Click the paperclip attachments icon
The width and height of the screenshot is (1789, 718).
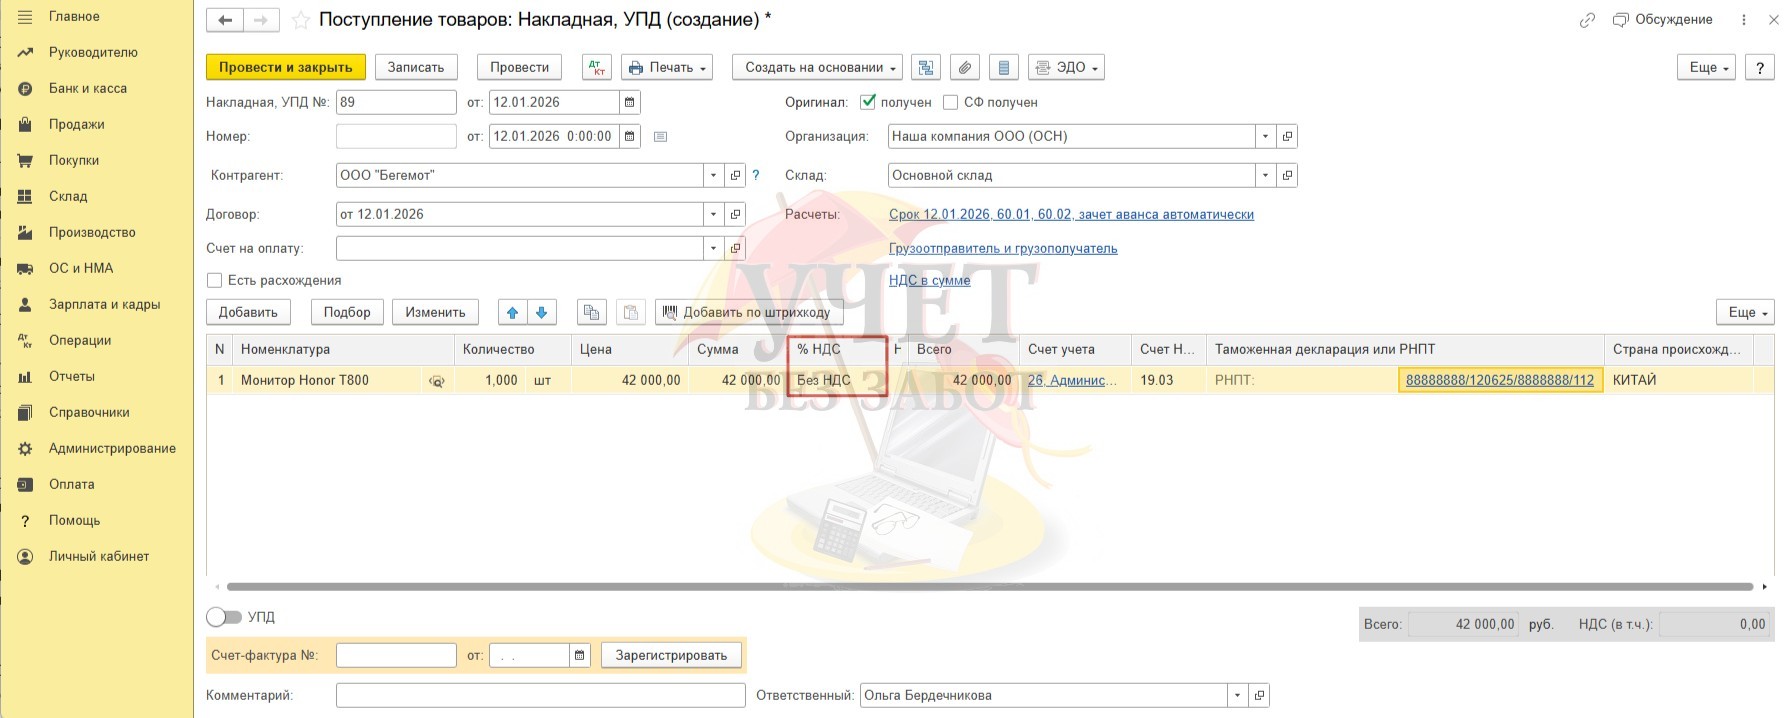pos(964,68)
